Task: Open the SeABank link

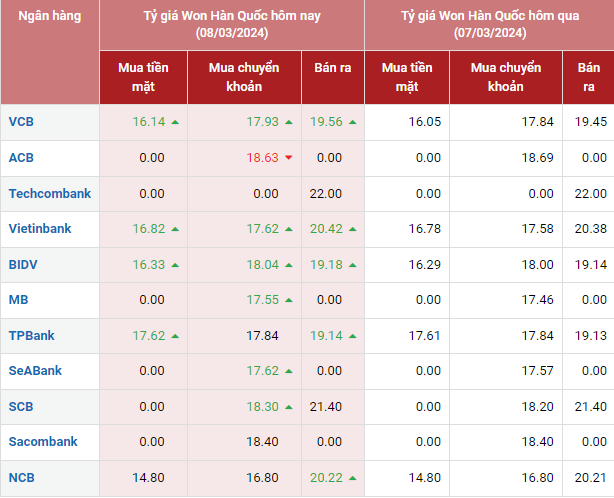Action: click(x=35, y=371)
